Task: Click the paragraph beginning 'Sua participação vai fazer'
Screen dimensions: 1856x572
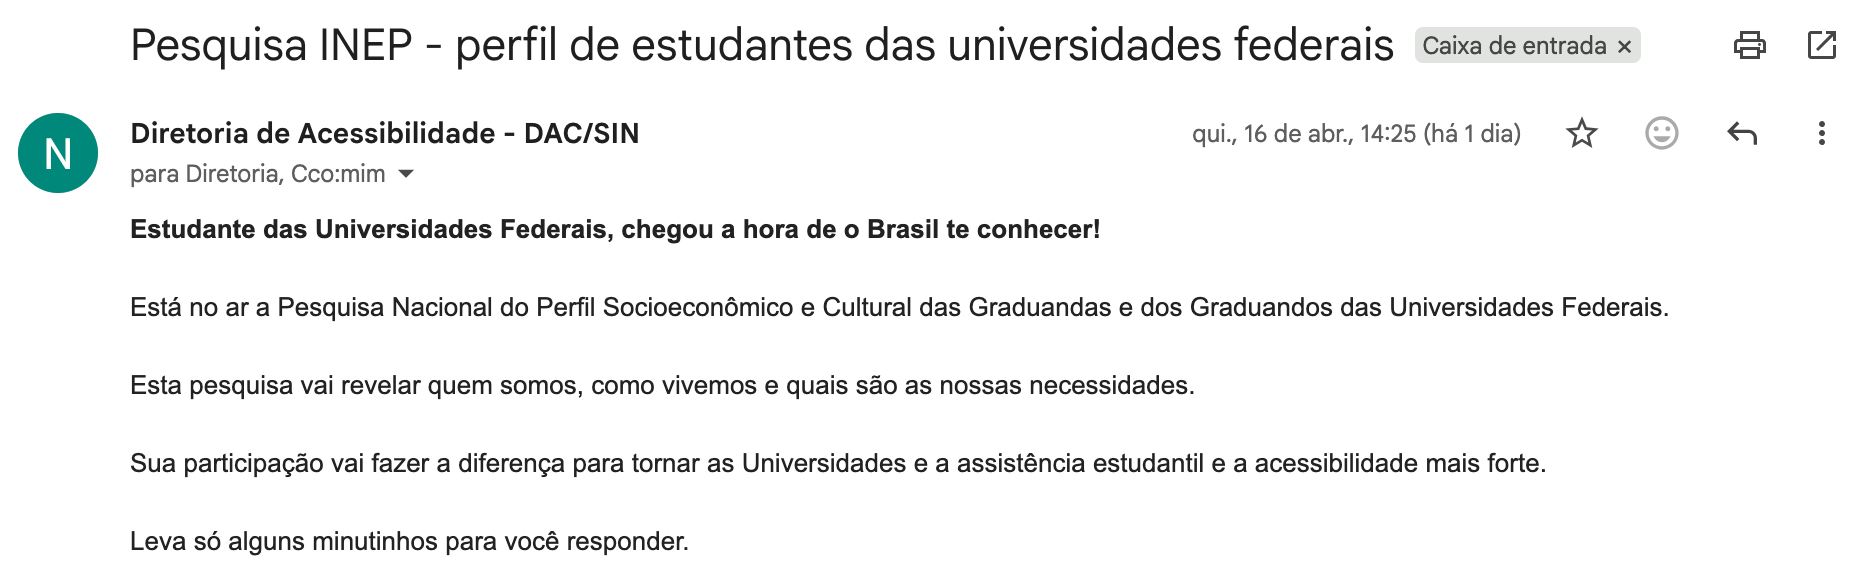Action: pos(837,463)
